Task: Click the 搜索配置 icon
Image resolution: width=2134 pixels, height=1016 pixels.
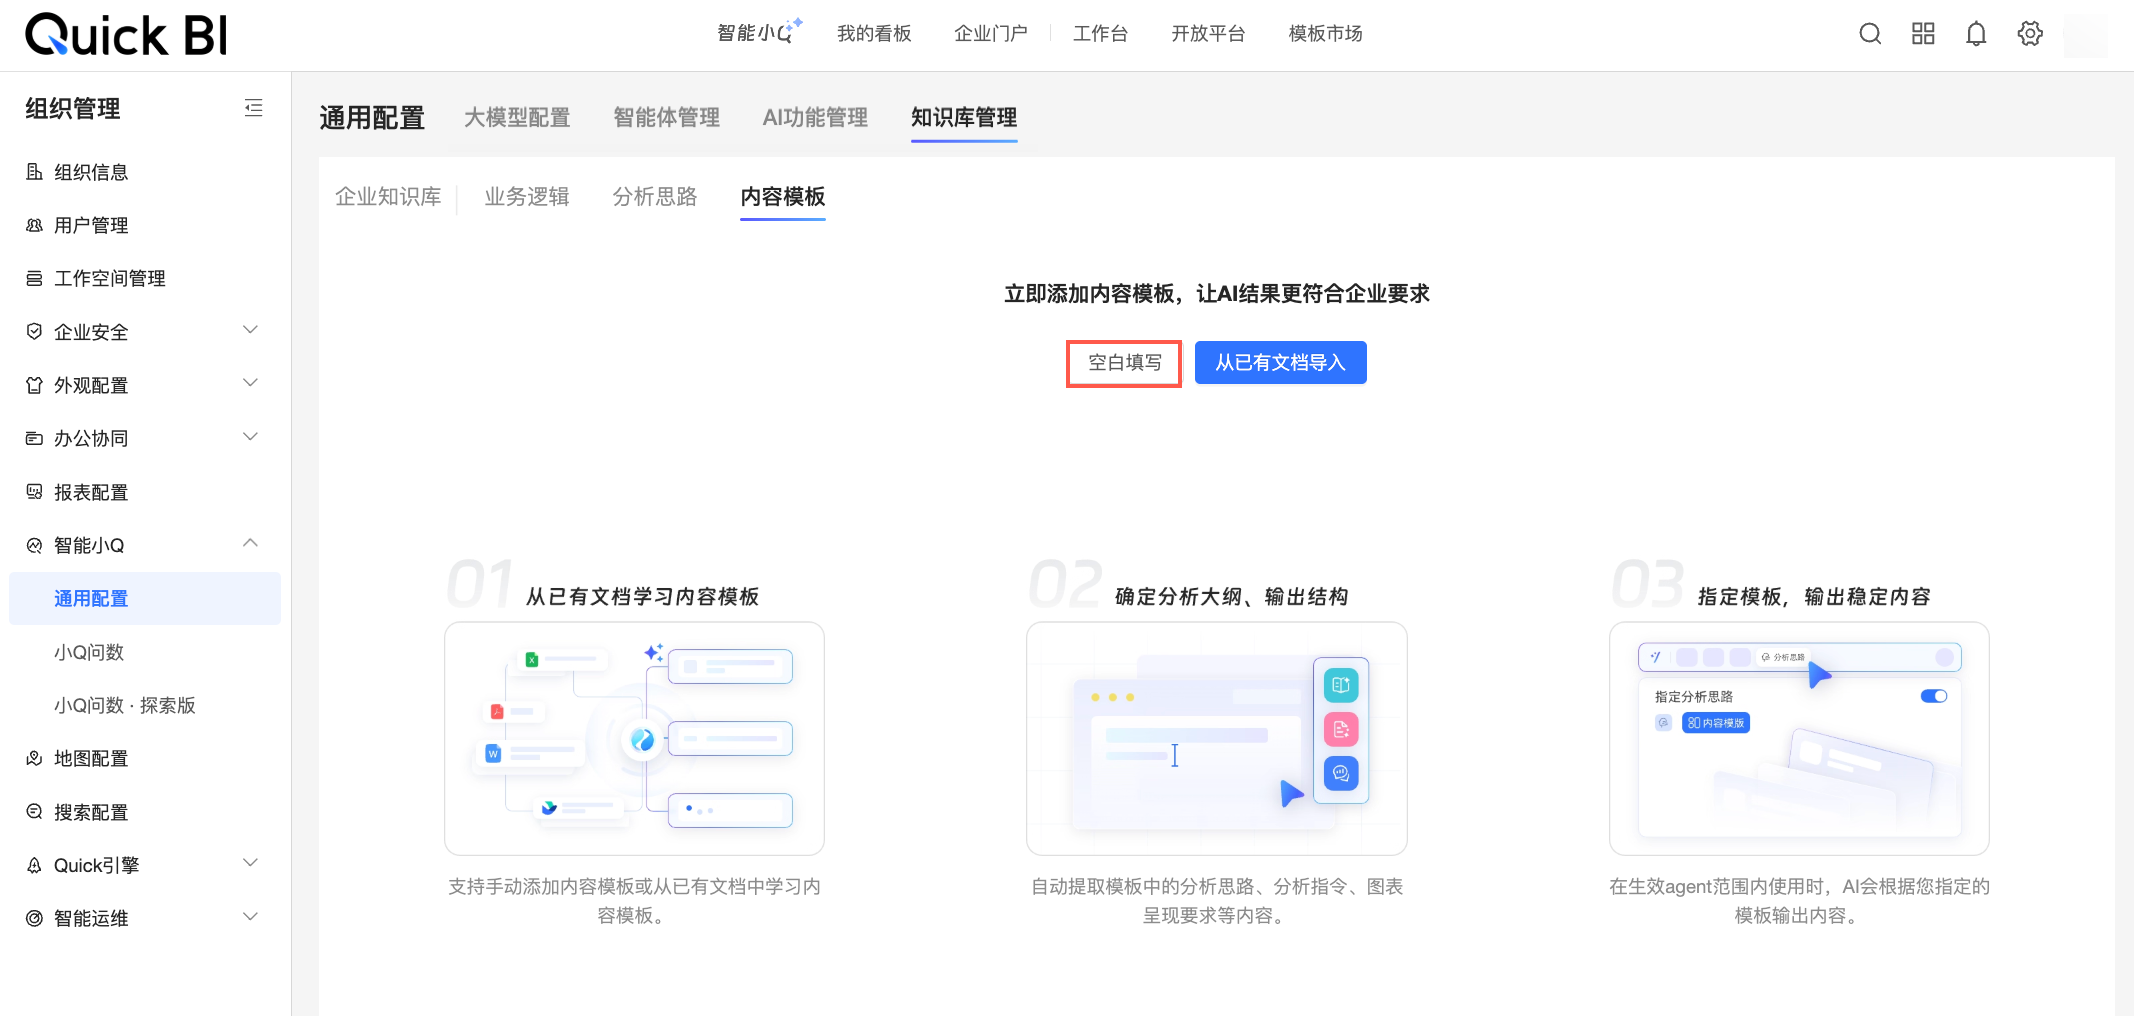Action: pyautogui.click(x=34, y=811)
